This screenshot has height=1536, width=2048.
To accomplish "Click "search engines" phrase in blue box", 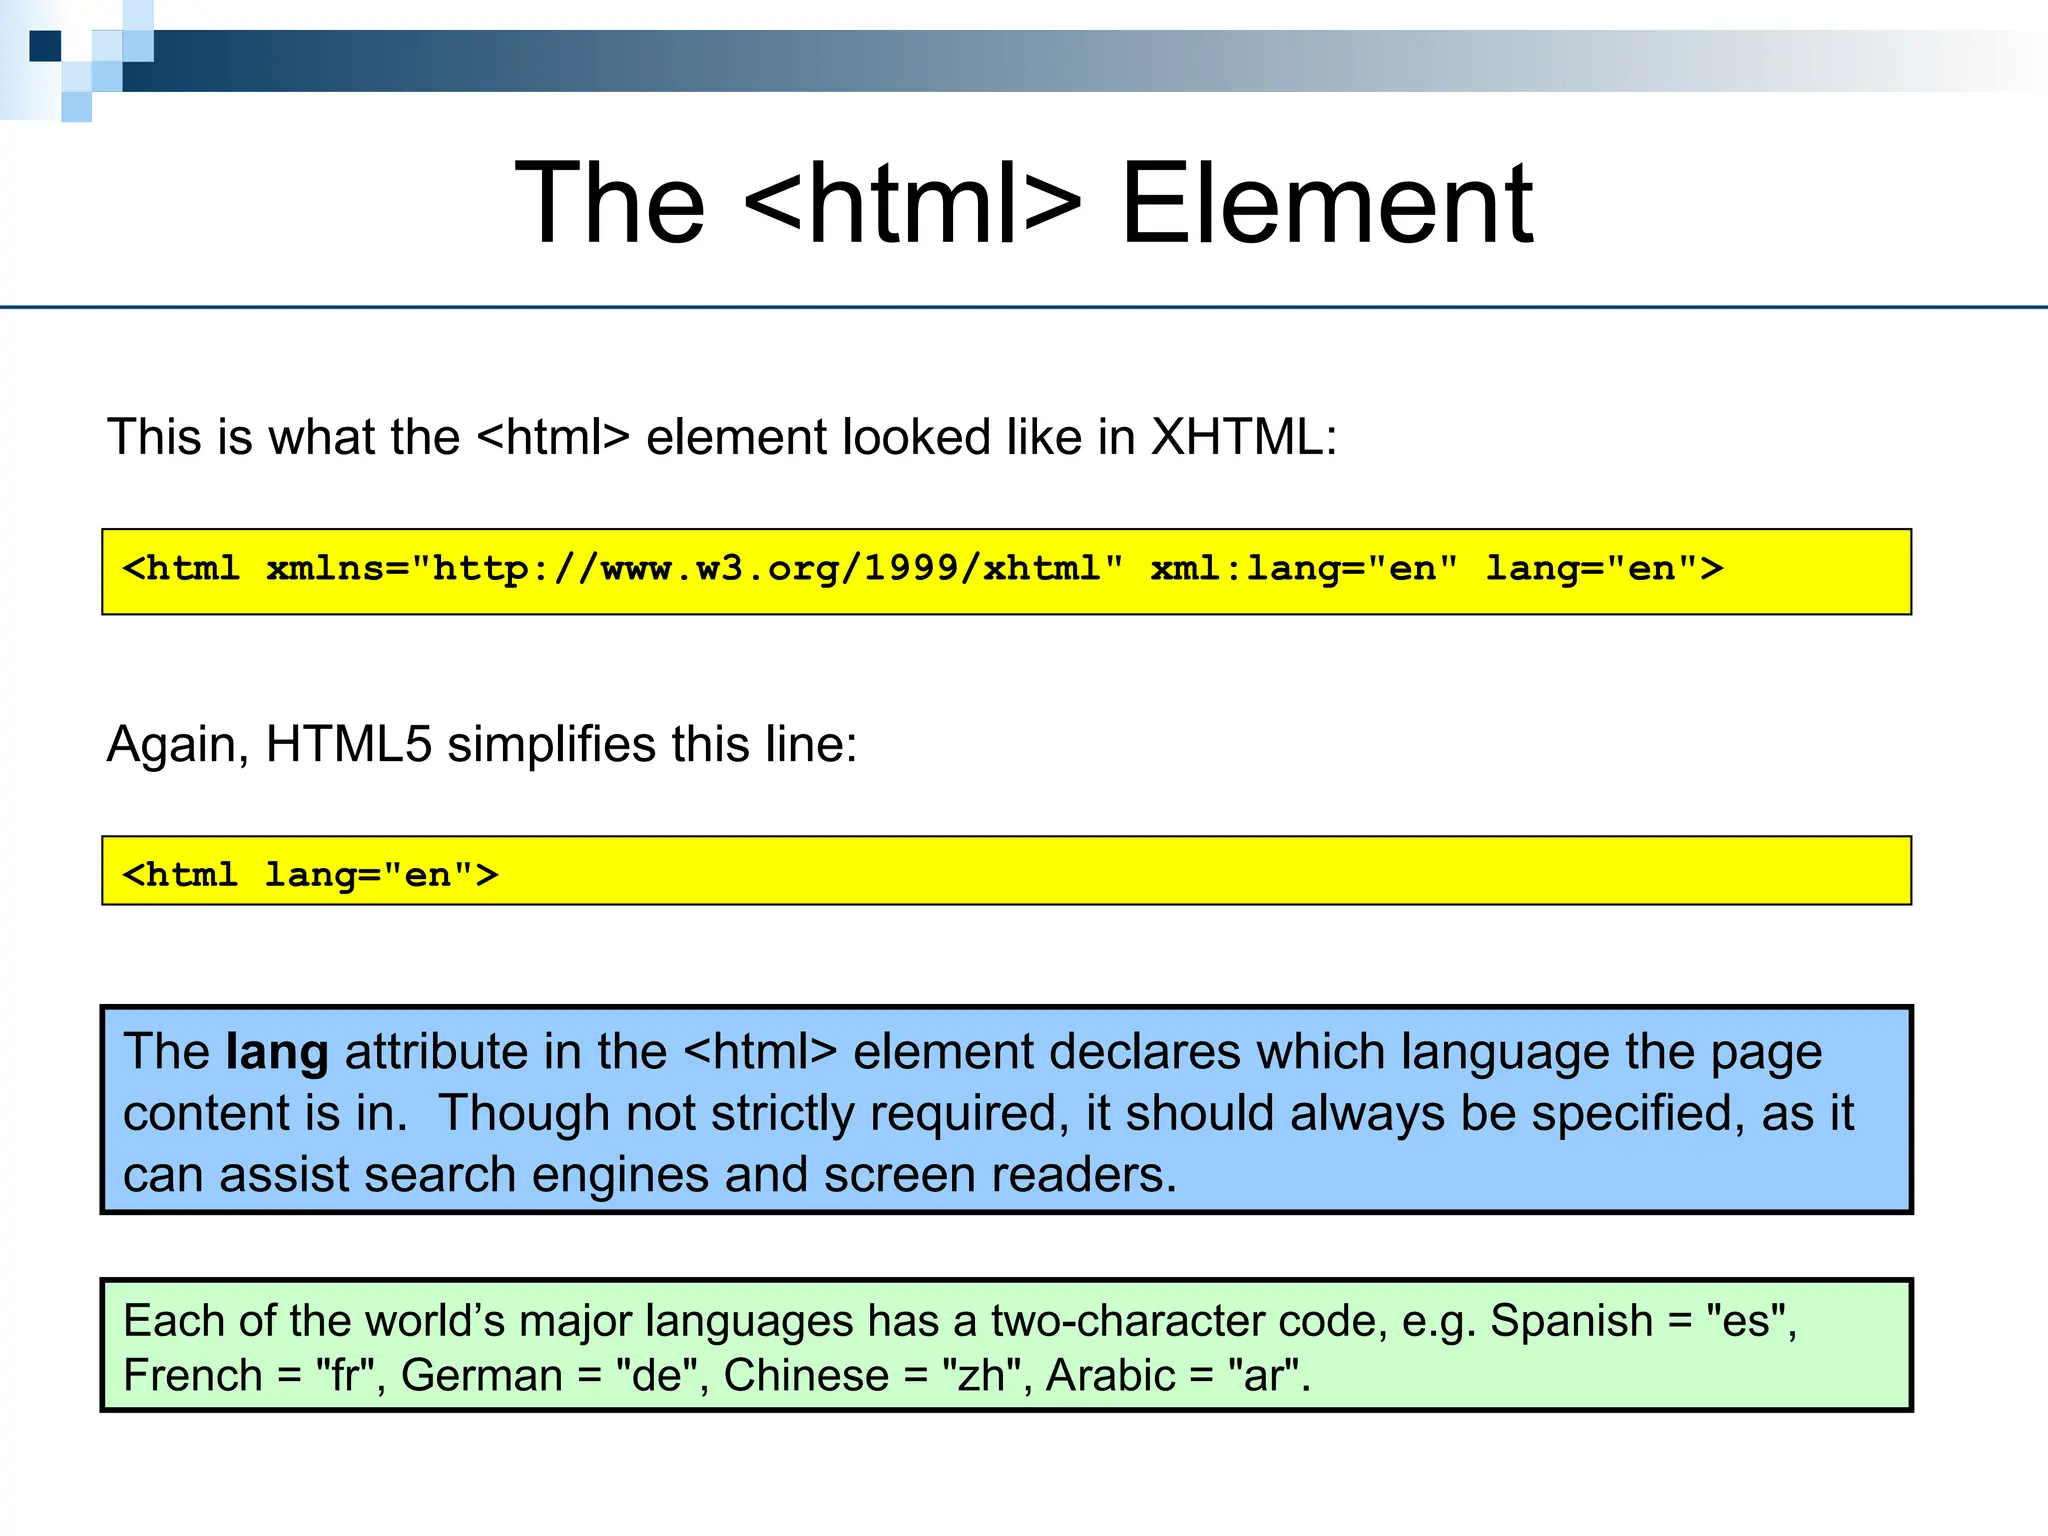I will point(536,1175).
